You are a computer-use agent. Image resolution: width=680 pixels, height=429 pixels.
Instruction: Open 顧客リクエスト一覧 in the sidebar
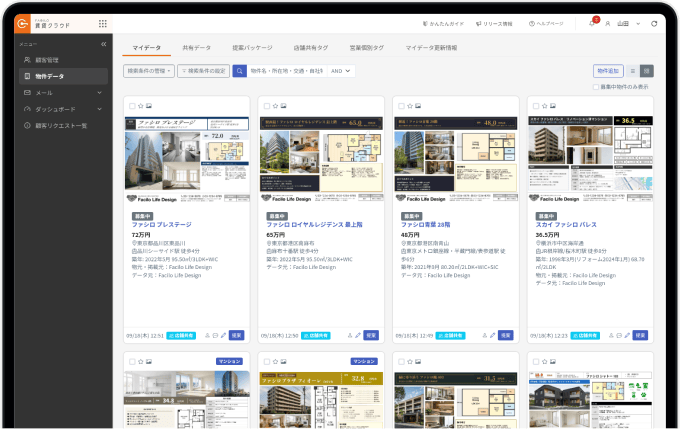click(x=63, y=126)
